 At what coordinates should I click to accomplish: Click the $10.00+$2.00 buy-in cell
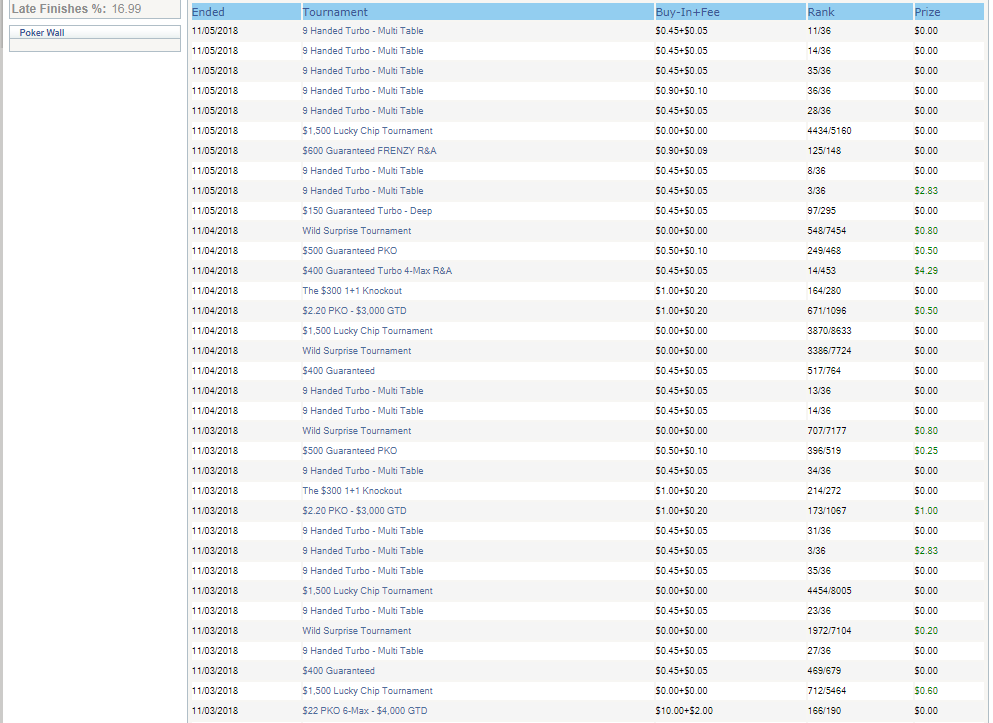pos(684,711)
